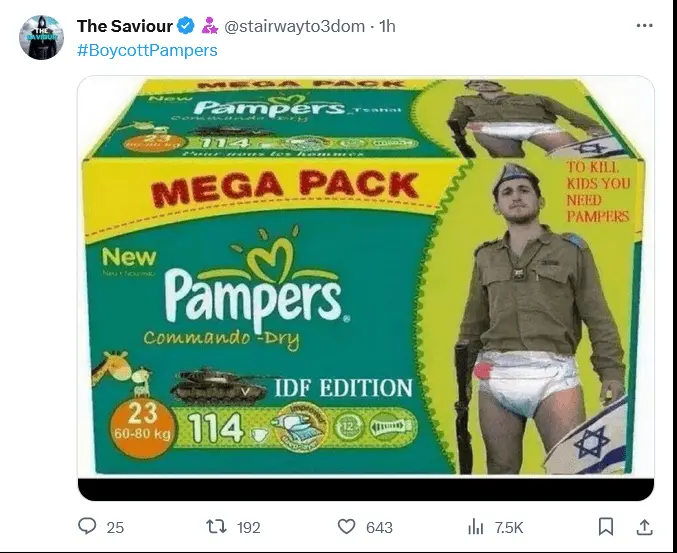Click the repost count 192

(246, 527)
